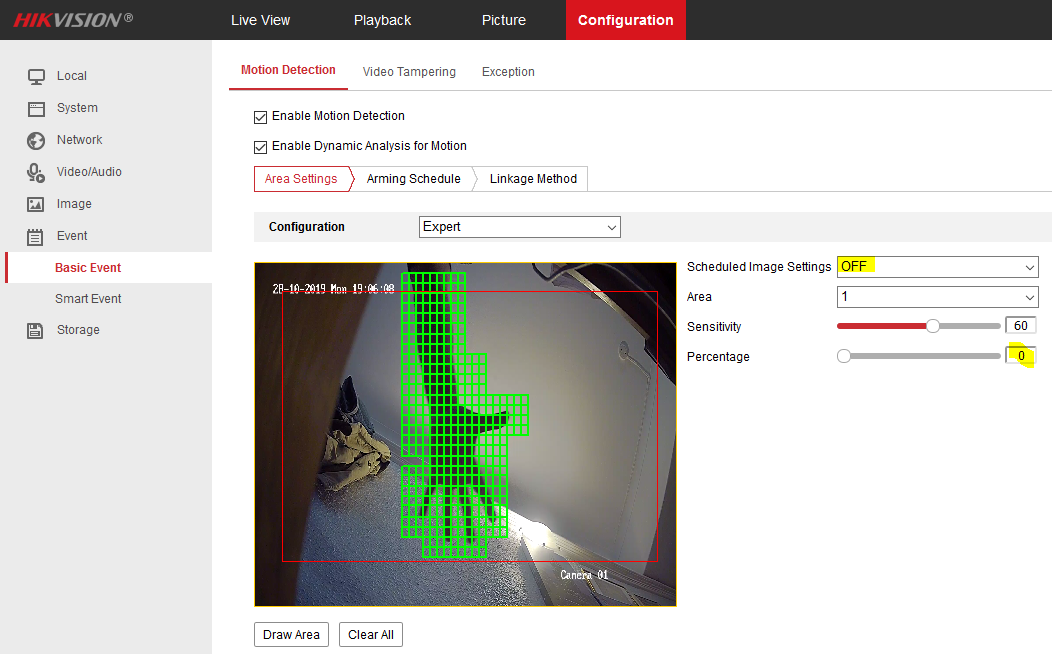Screen dimensions: 1052x654
Task: Click the Event calendar icon
Action: (36, 237)
